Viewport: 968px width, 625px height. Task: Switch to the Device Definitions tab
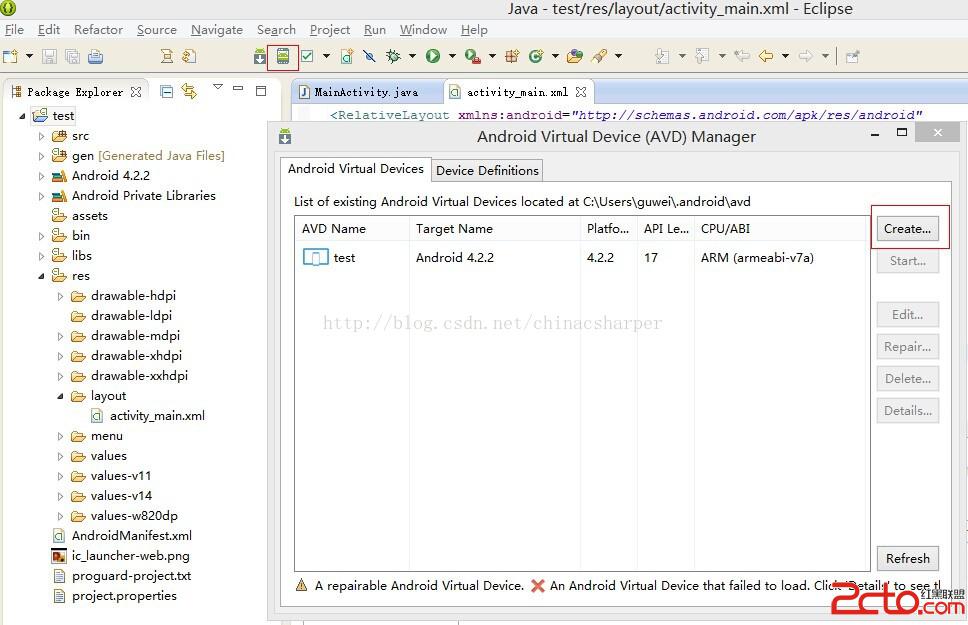coord(487,170)
